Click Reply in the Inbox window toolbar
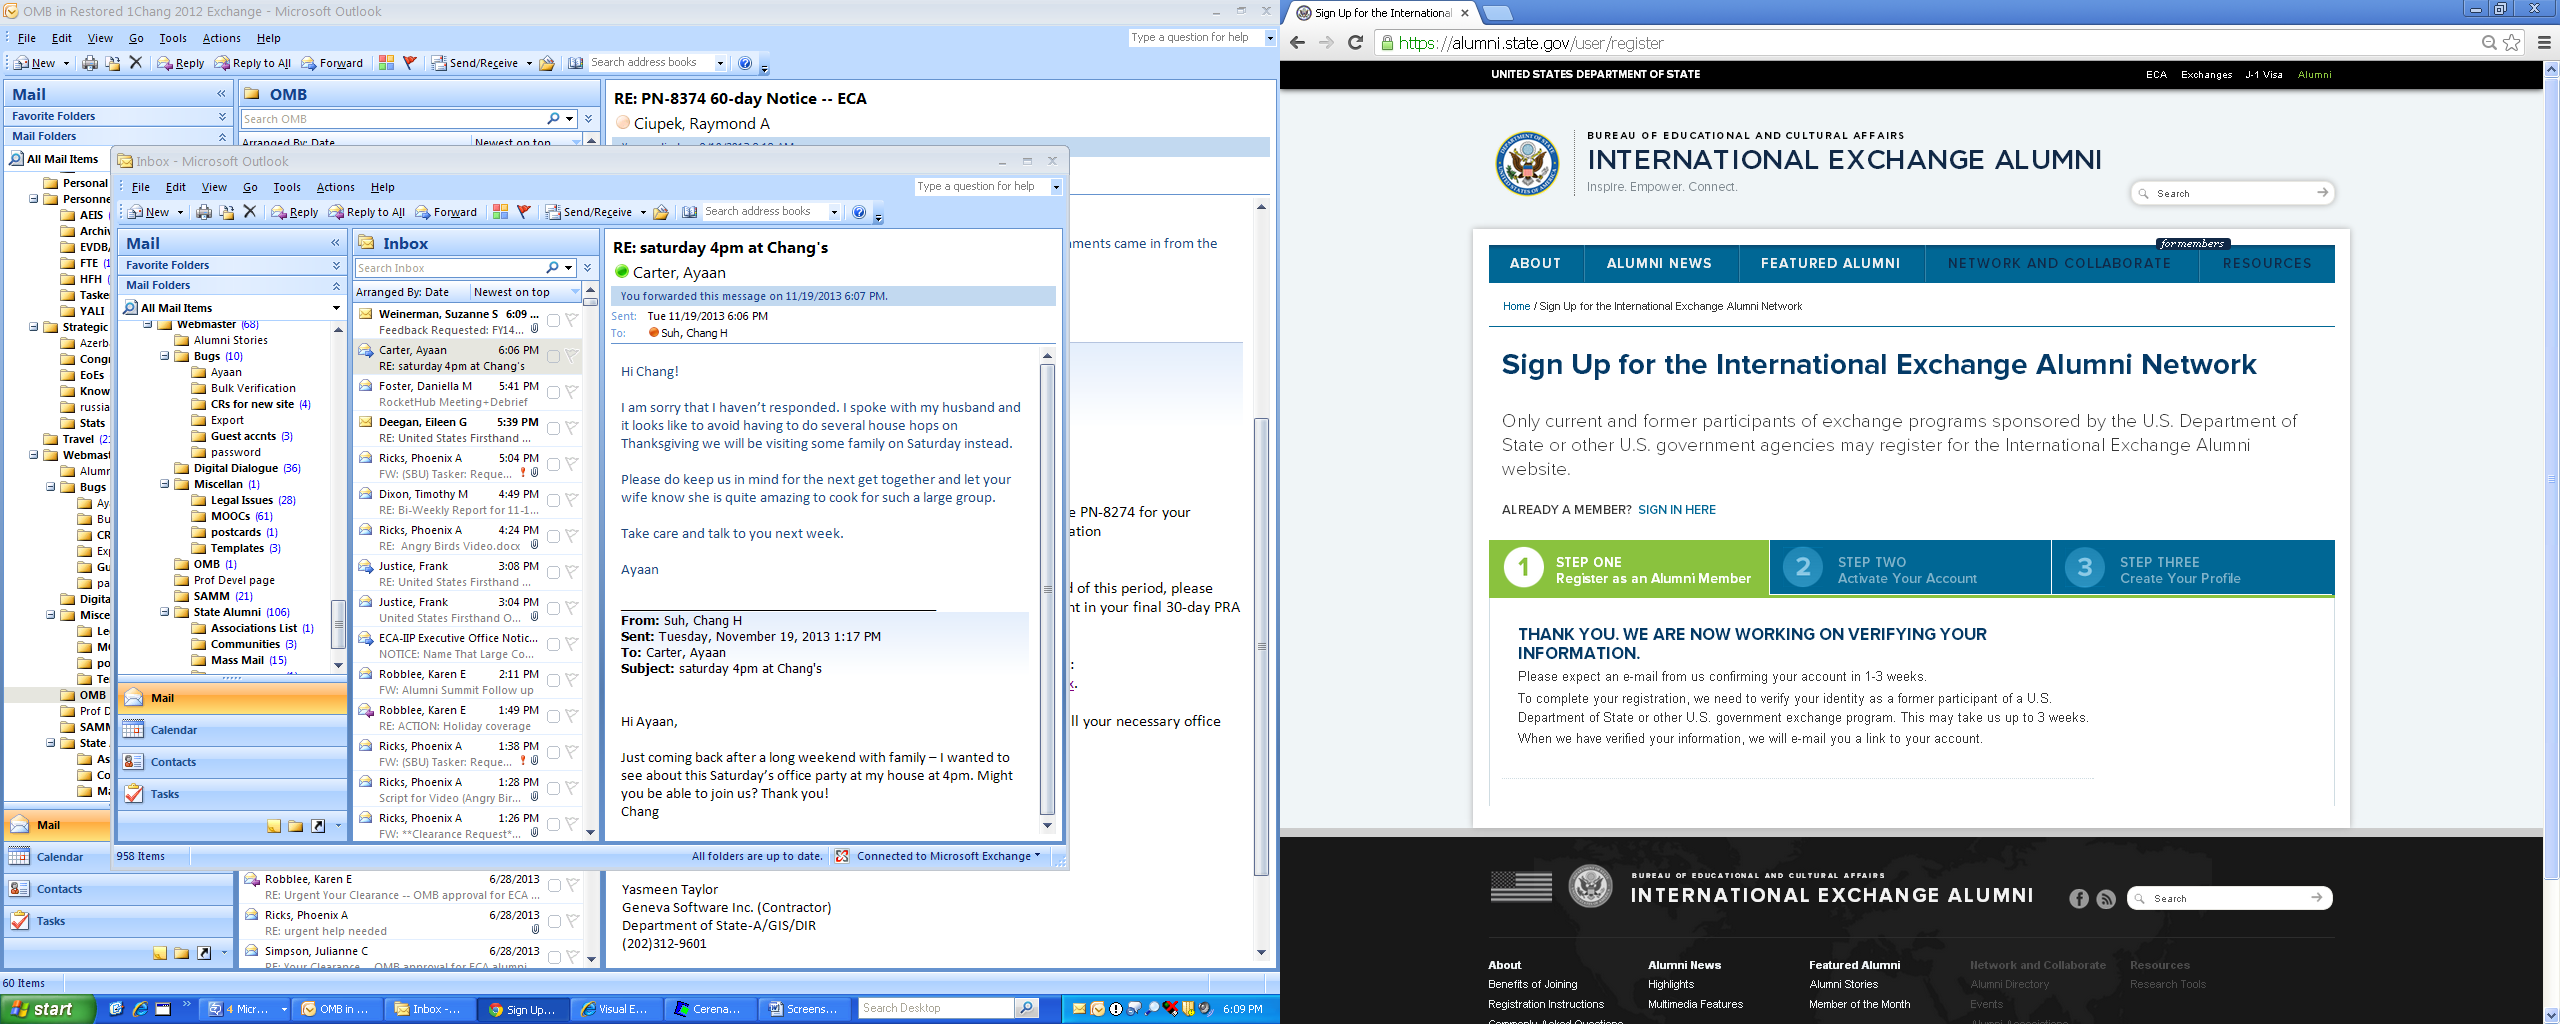Image resolution: width=2560 pixels, height=1024 pixels. 294,212
